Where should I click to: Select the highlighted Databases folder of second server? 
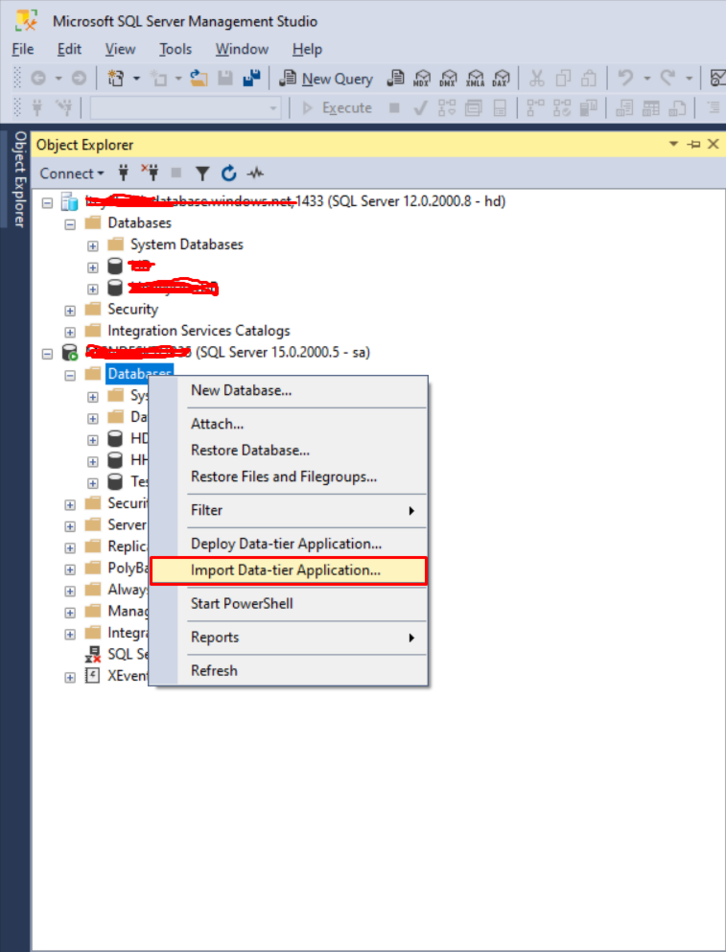[x=140, y=374]
